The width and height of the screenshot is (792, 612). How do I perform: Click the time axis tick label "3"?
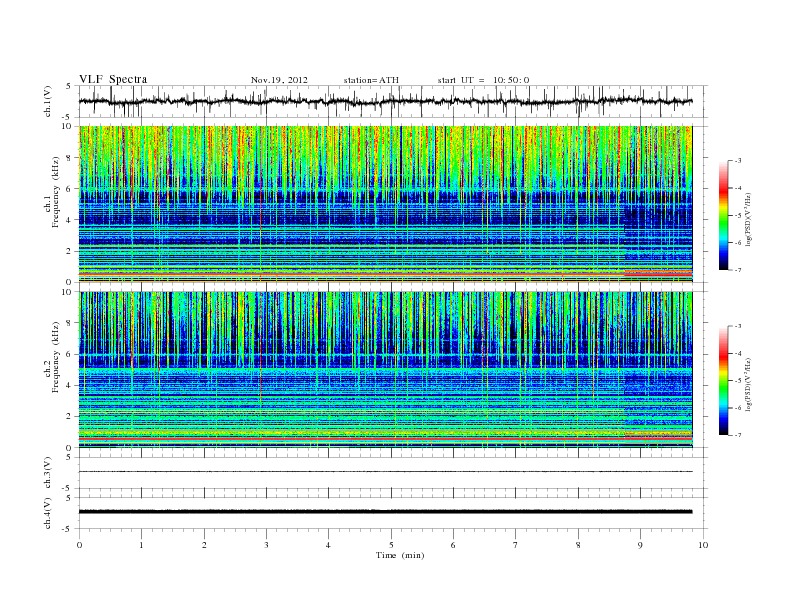266,545
